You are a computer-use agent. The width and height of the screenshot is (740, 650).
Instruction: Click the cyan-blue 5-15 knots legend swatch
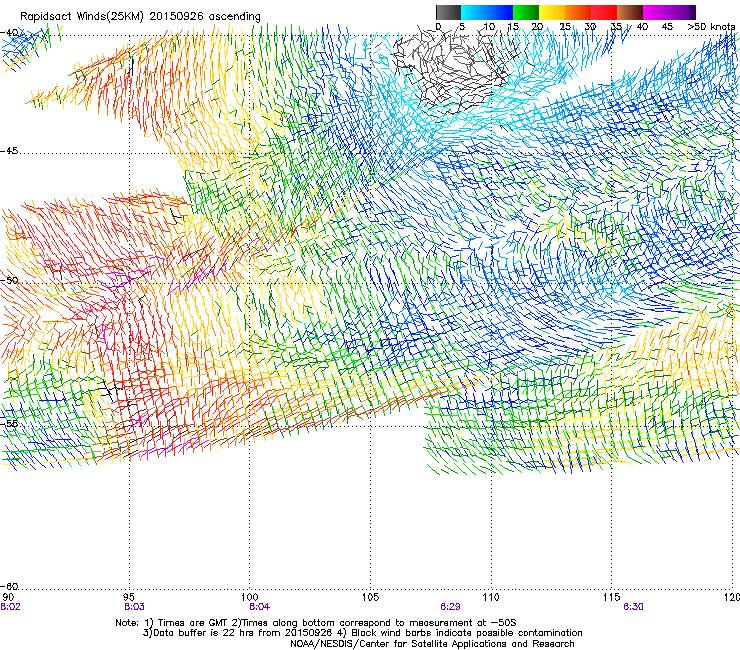click(x=487, y=12)
